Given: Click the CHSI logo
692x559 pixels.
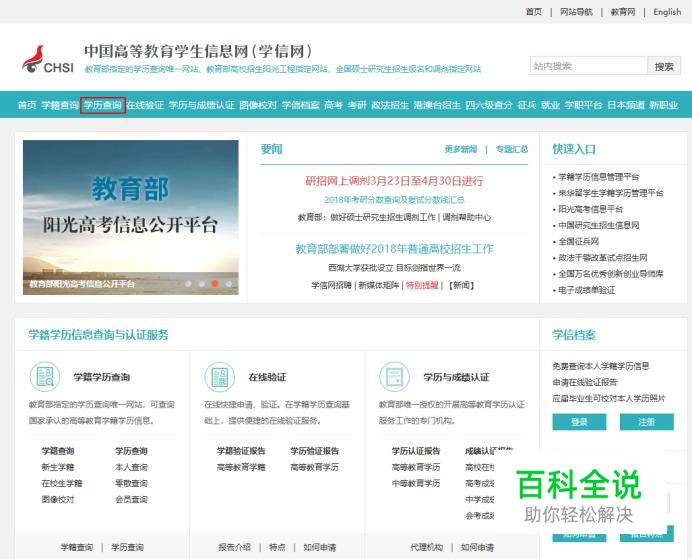Looking at the screenshot, I should 48,60.
